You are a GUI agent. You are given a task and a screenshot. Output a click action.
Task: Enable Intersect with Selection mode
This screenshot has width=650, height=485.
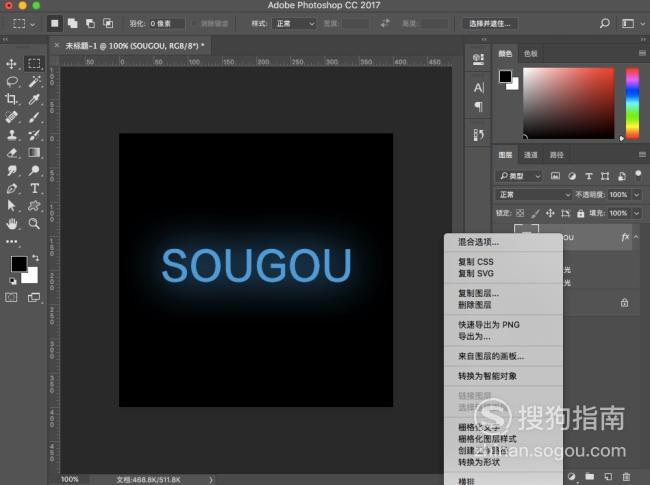108,24
